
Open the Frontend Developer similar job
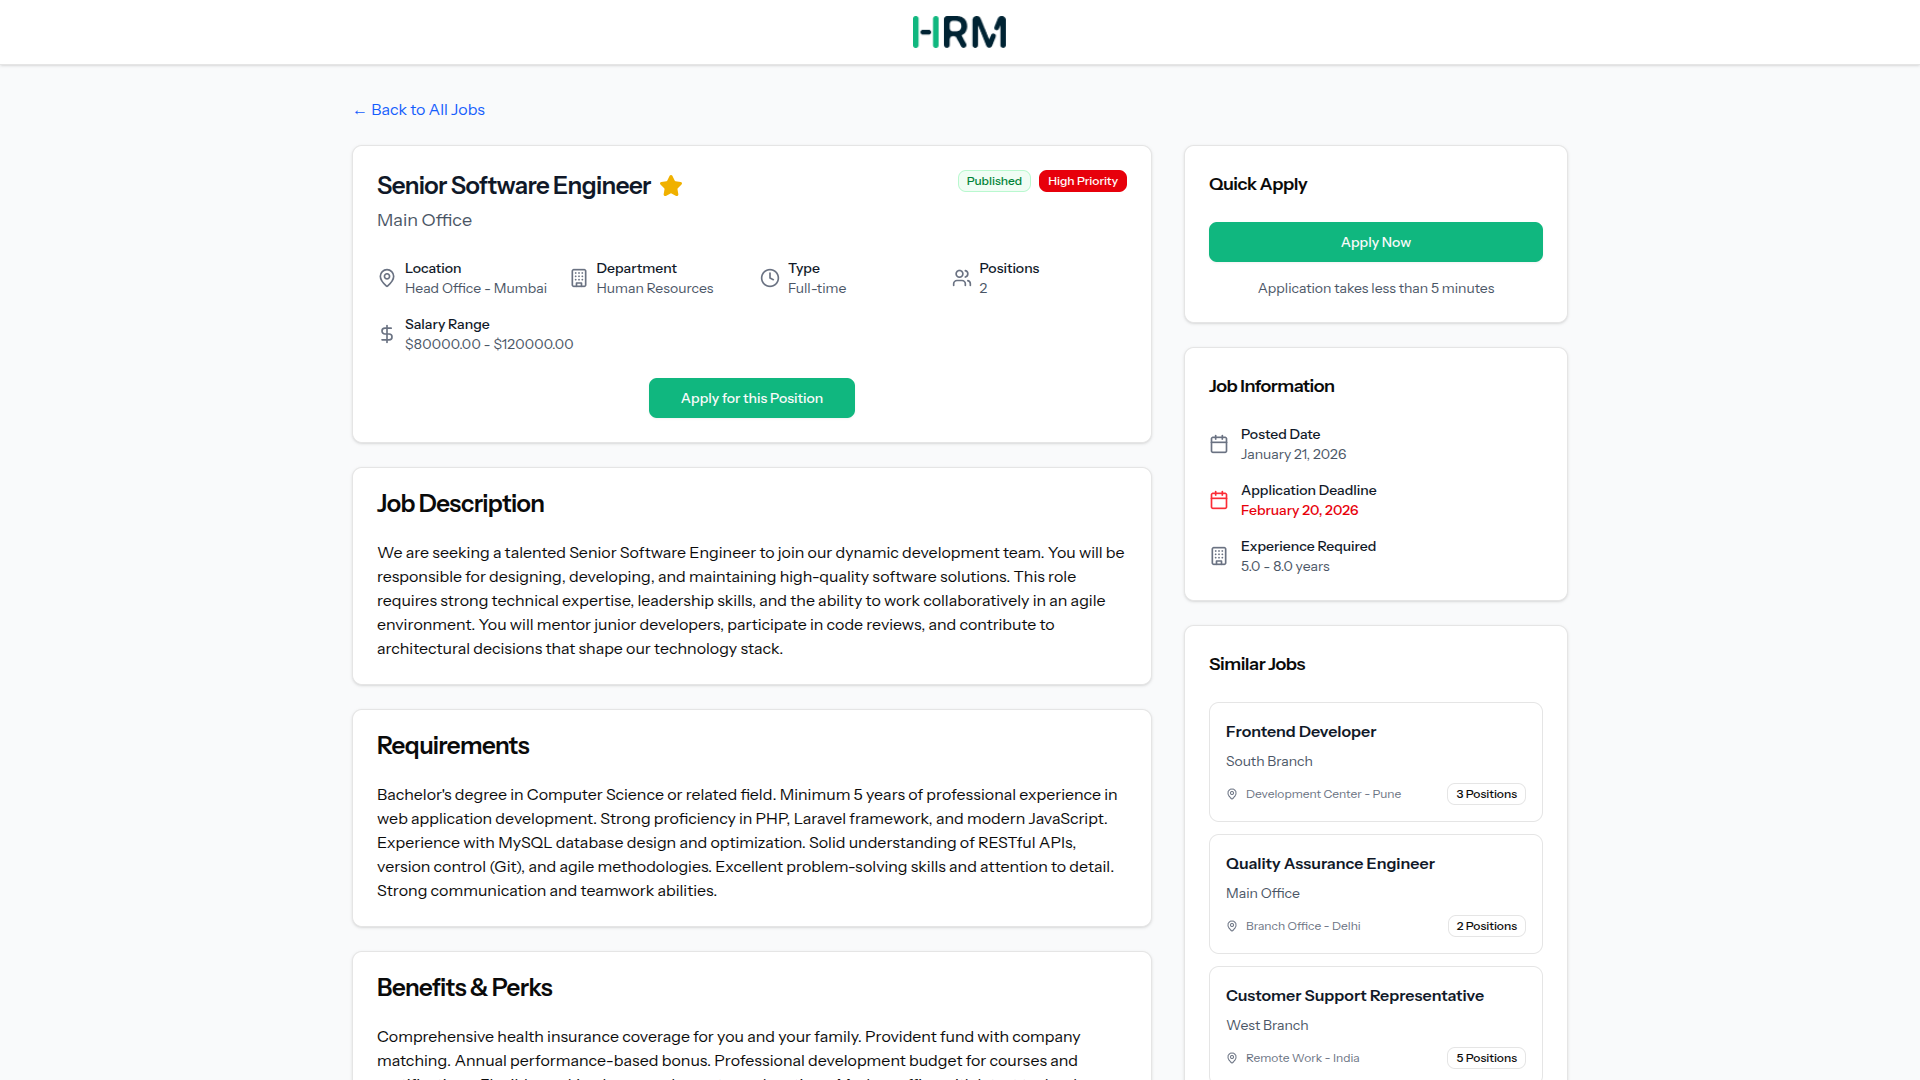(x=1300, y=732)
